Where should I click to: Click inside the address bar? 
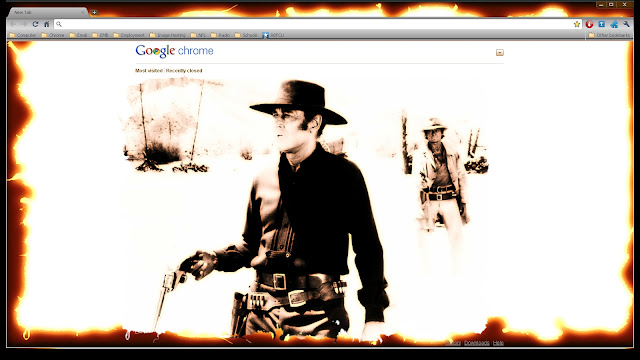click(318, 24)
